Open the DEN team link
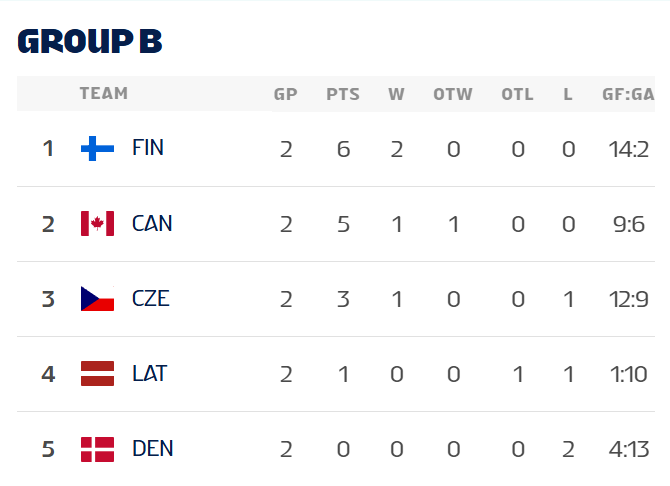Screen dimensions: 670x486 152,448
